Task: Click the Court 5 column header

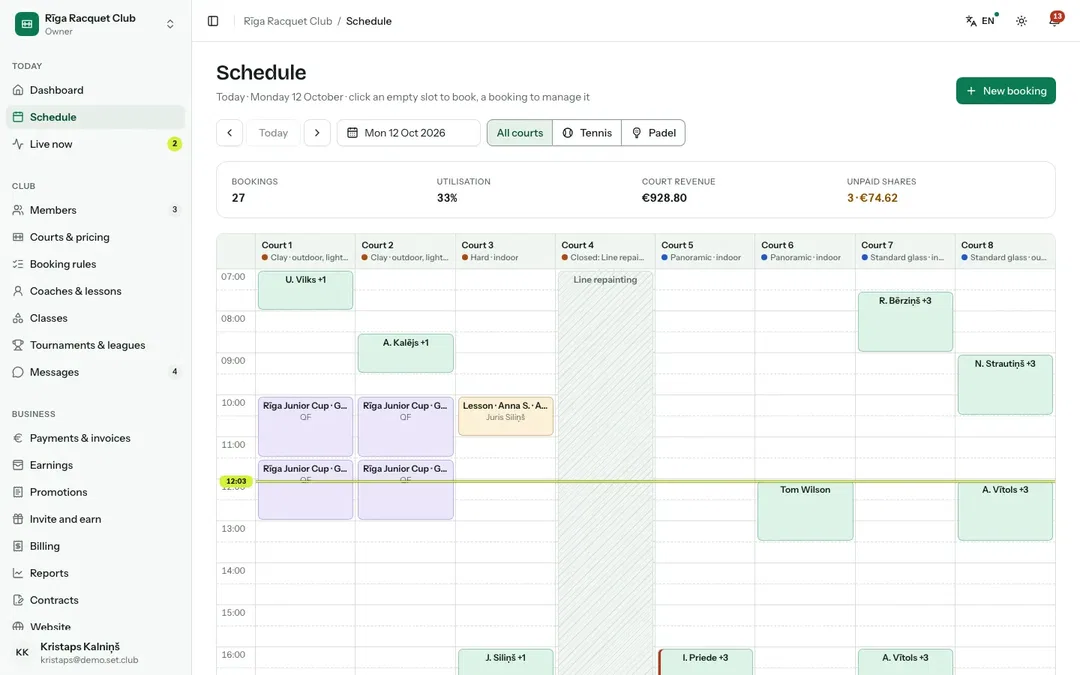Action: click(705, 251)
